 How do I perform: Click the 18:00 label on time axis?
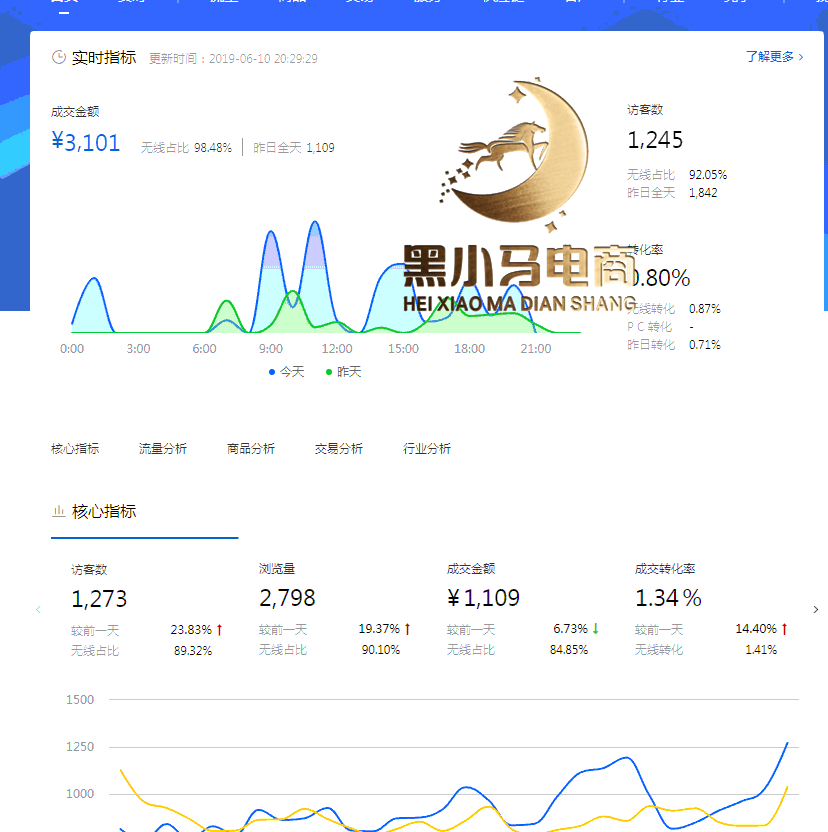[470, 349]
